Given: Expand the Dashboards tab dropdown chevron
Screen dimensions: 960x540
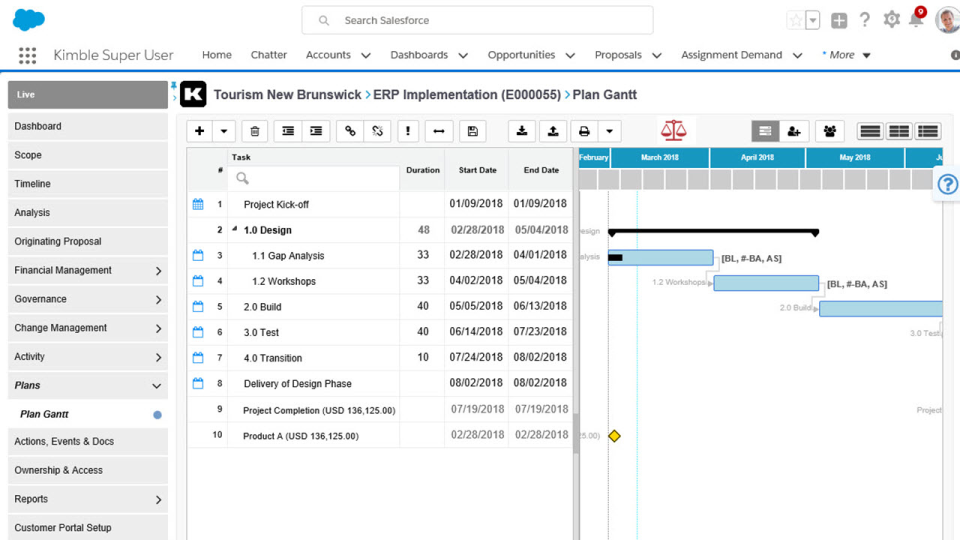Looking at the screenshot, I should 463,56.
